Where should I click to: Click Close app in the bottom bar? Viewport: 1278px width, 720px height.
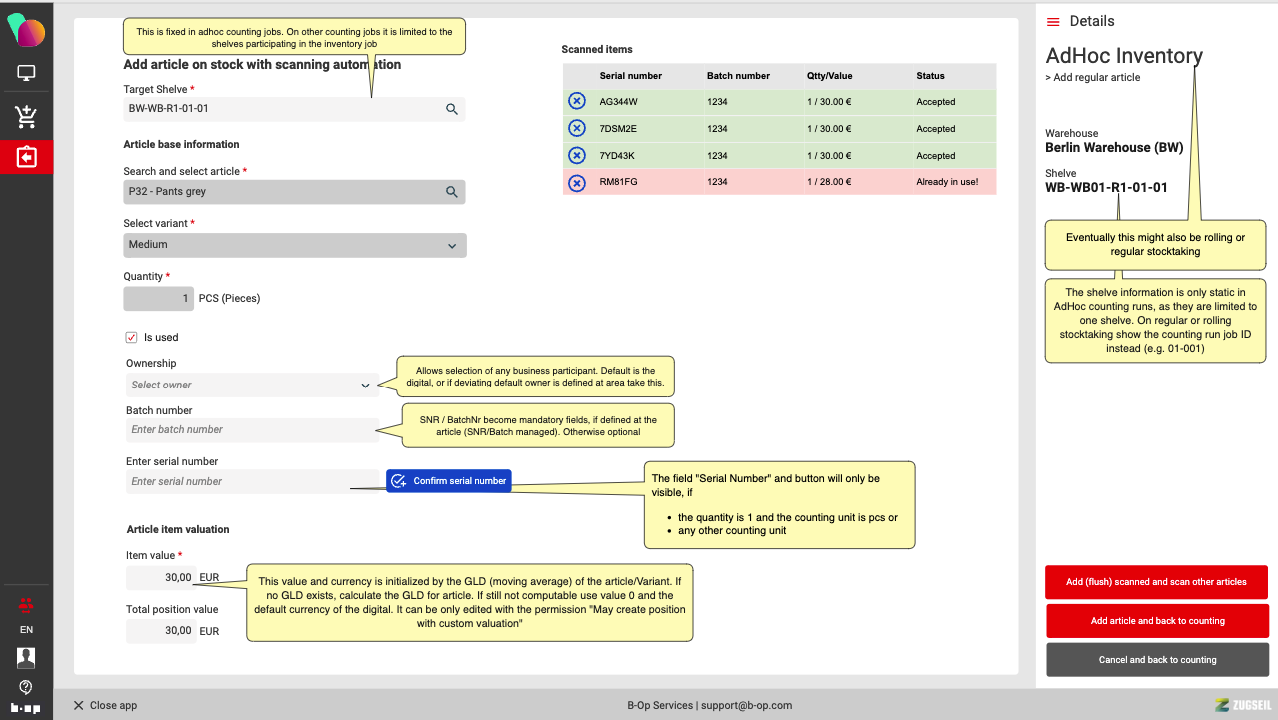click(105, 705)
